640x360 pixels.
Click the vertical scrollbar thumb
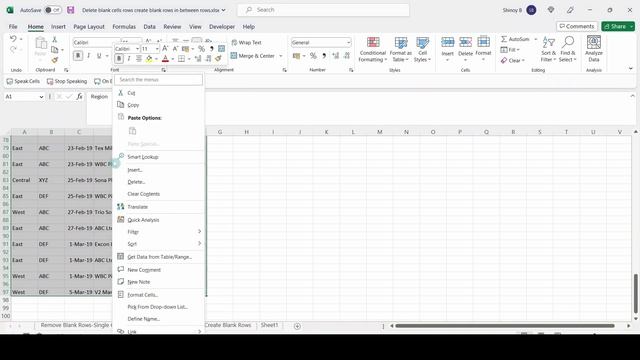click(636, 293)
